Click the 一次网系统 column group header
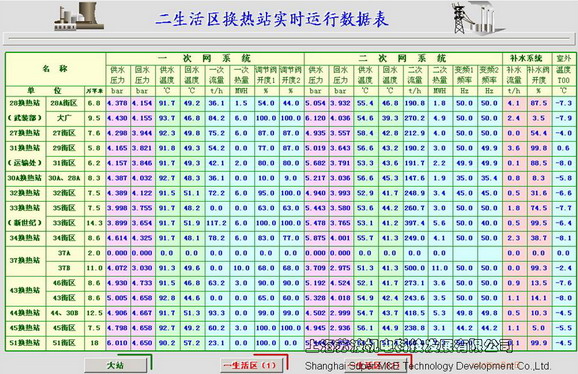 (x=205, y=59)
